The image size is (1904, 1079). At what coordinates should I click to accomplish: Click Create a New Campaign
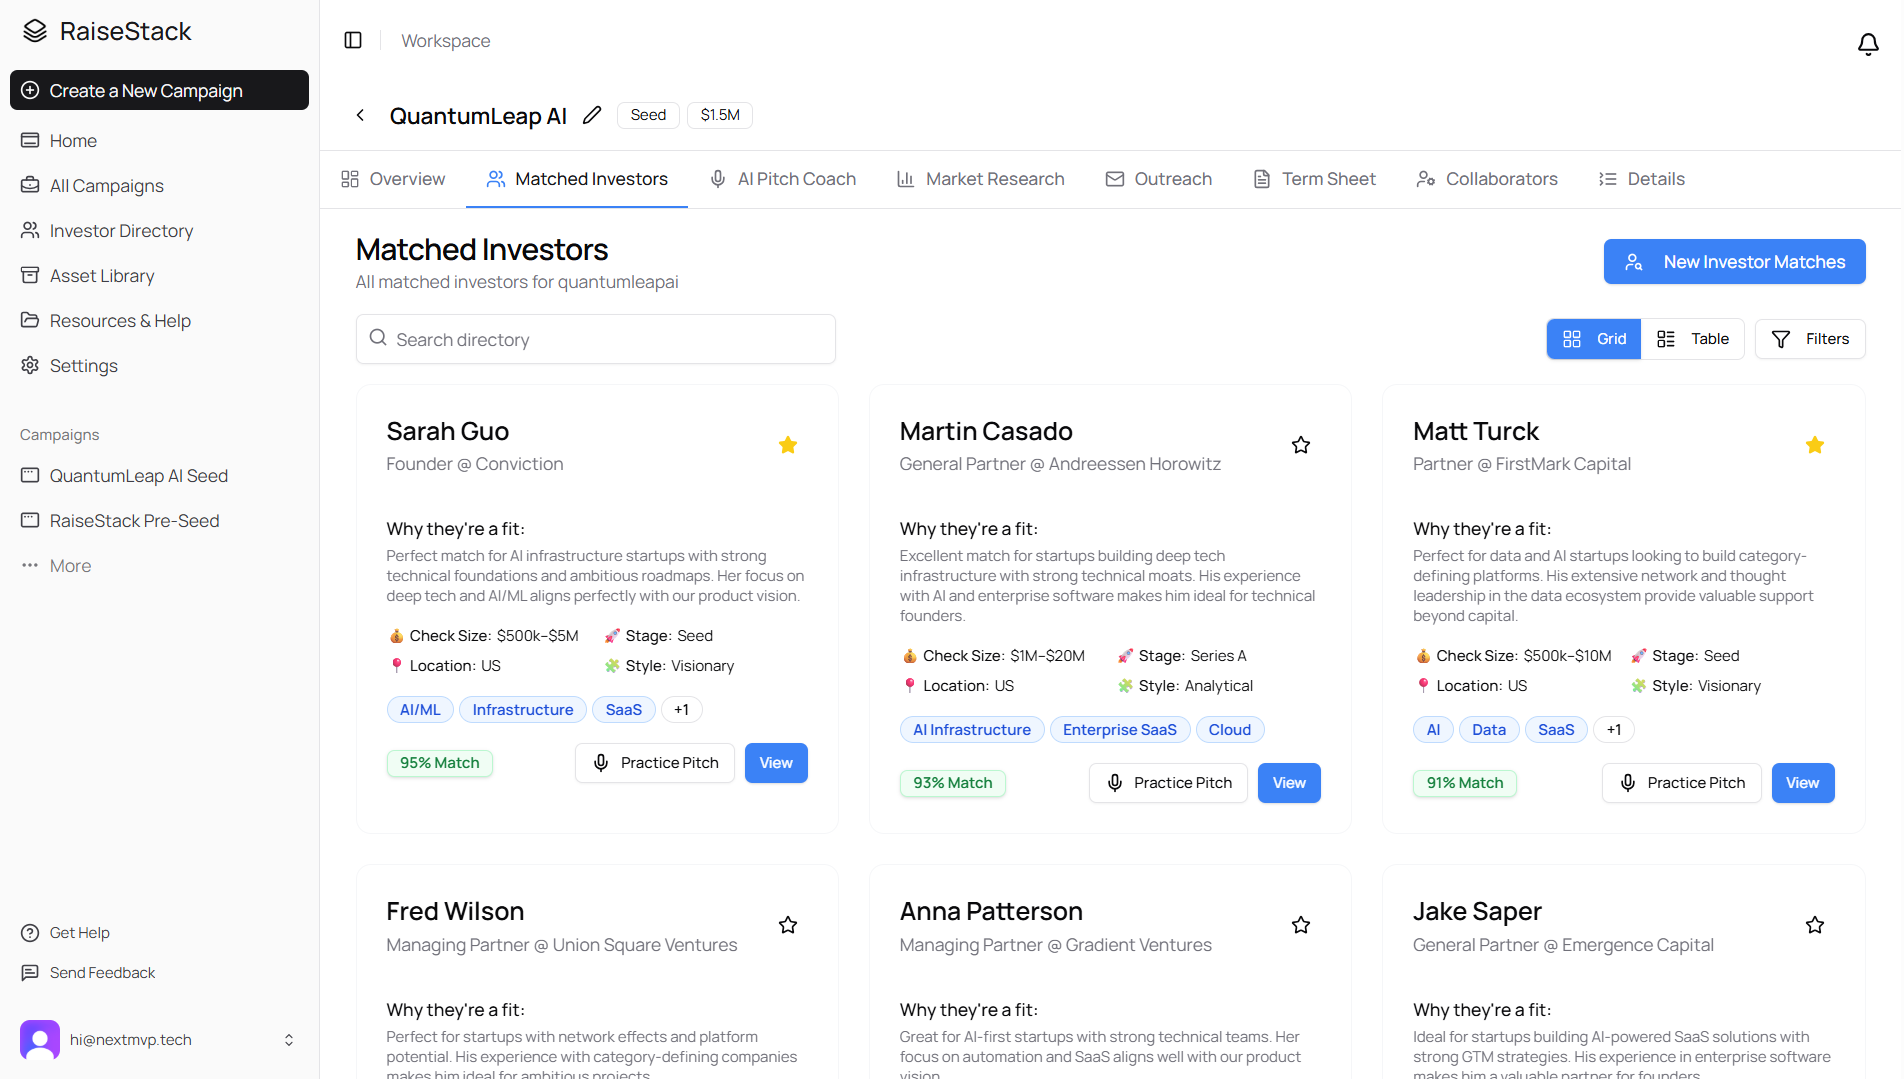click(x=159, y=90)
